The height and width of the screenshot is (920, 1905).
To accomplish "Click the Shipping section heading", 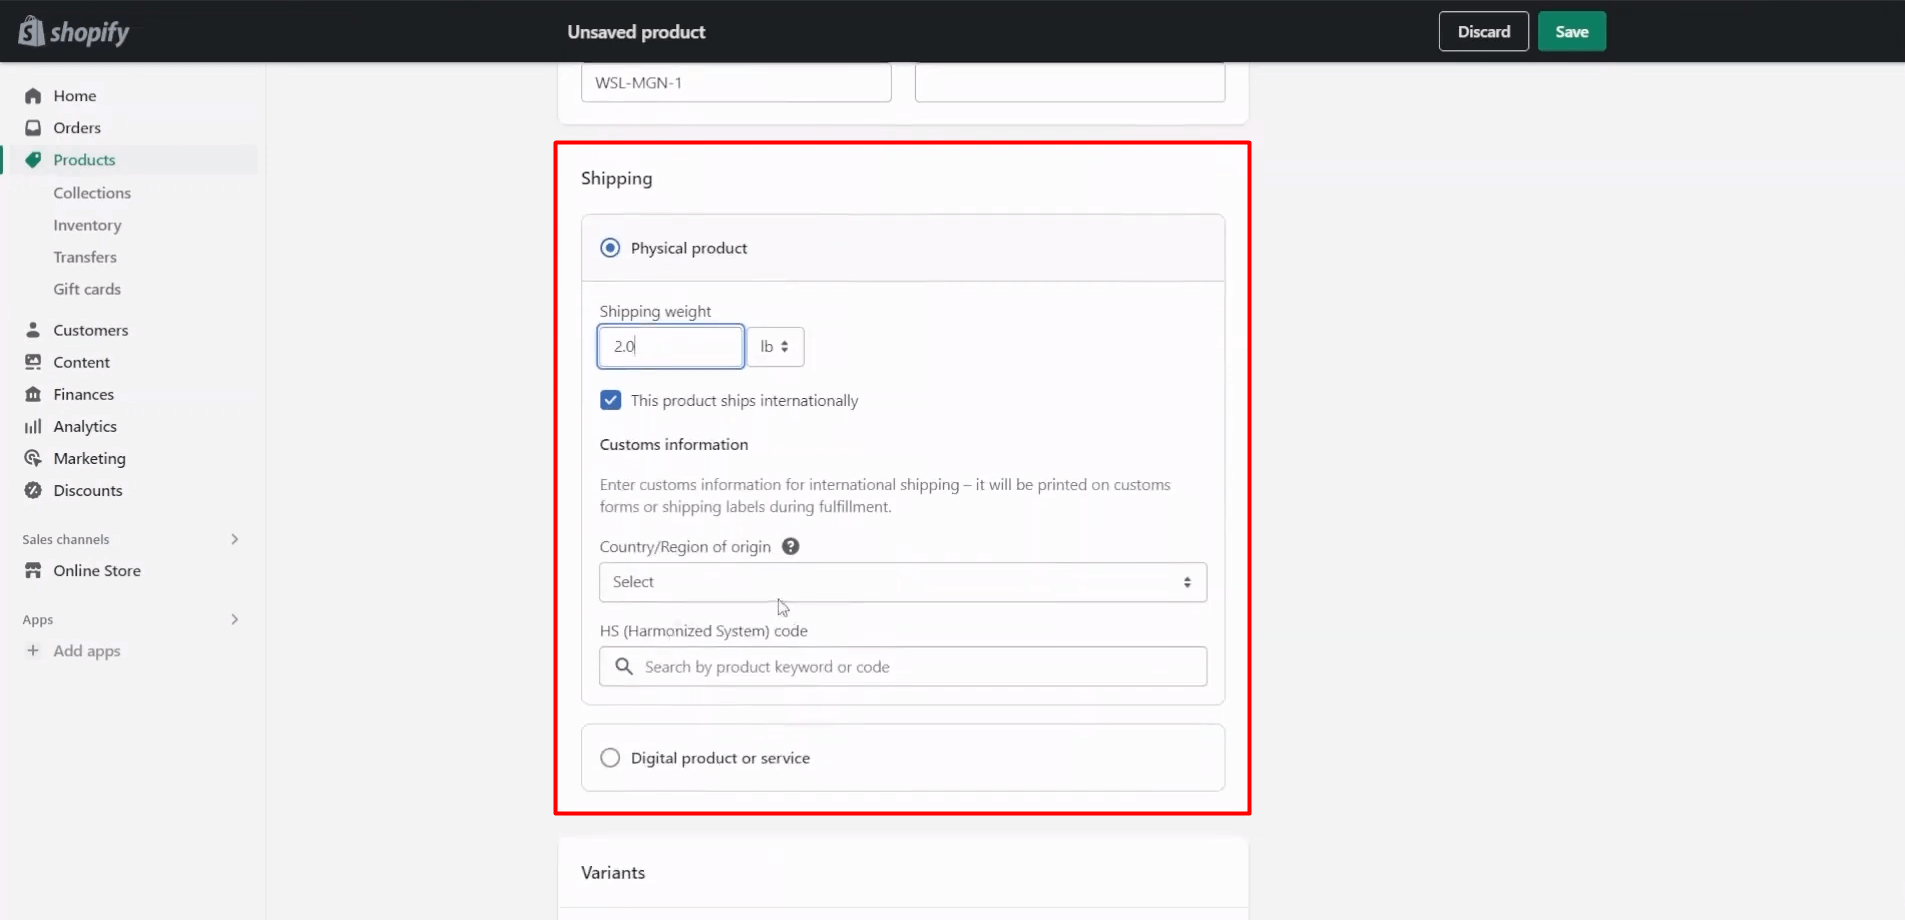I will pyautogui.click(x=617, y=178).
